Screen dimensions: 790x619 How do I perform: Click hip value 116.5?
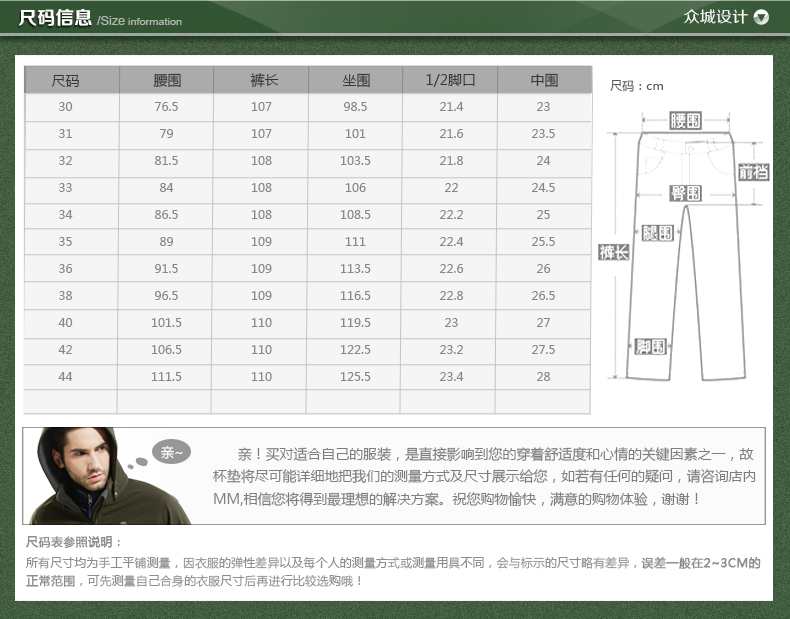[355, 296]
